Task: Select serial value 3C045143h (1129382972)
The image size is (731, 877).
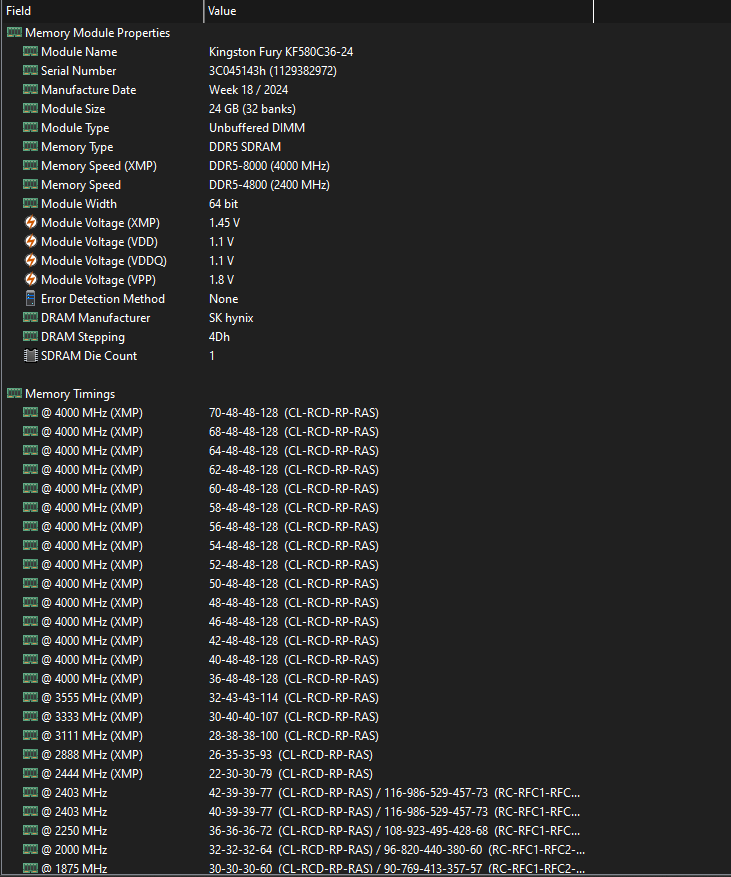Action: point(273,71)
